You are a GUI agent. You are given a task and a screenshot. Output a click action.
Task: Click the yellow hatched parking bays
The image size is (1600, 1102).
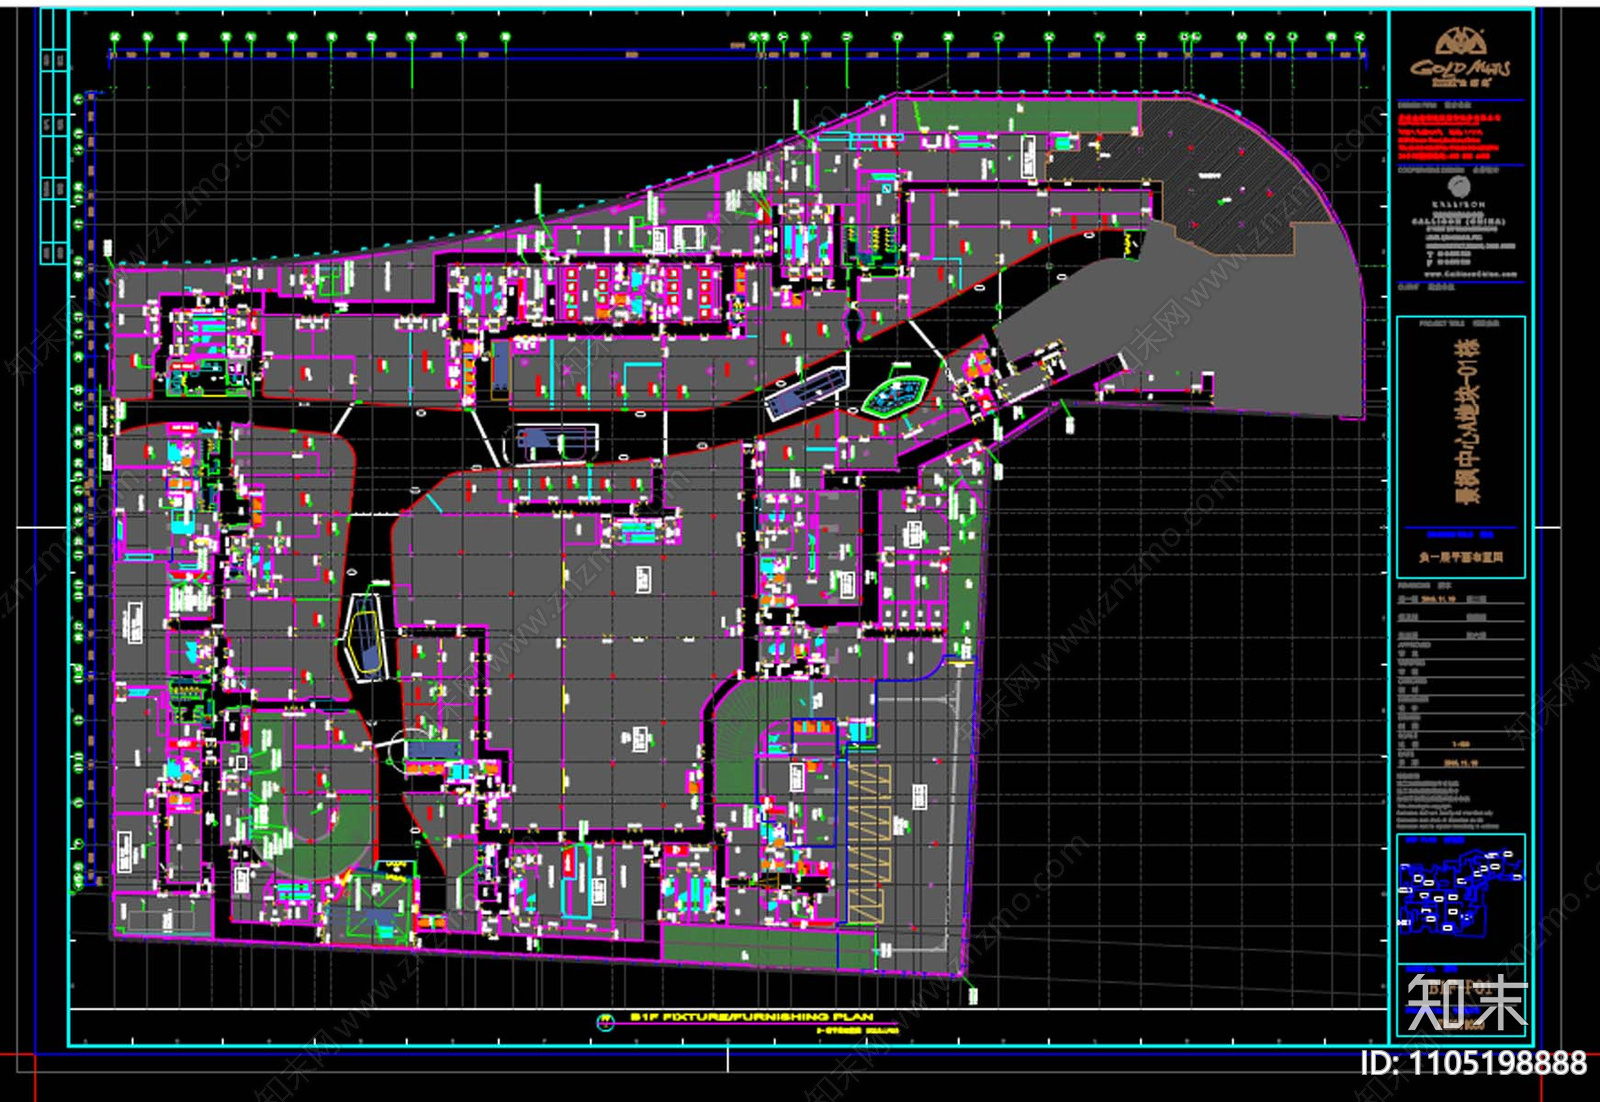868,844
